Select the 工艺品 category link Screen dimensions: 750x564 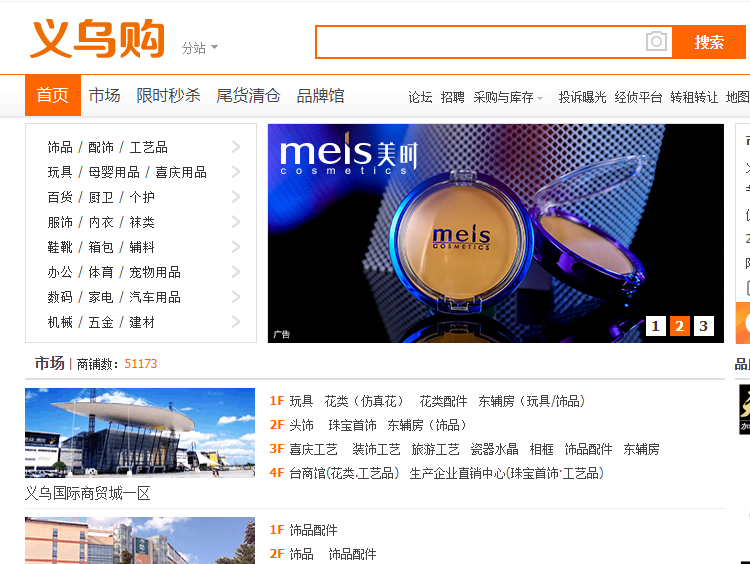coord(149,147)
